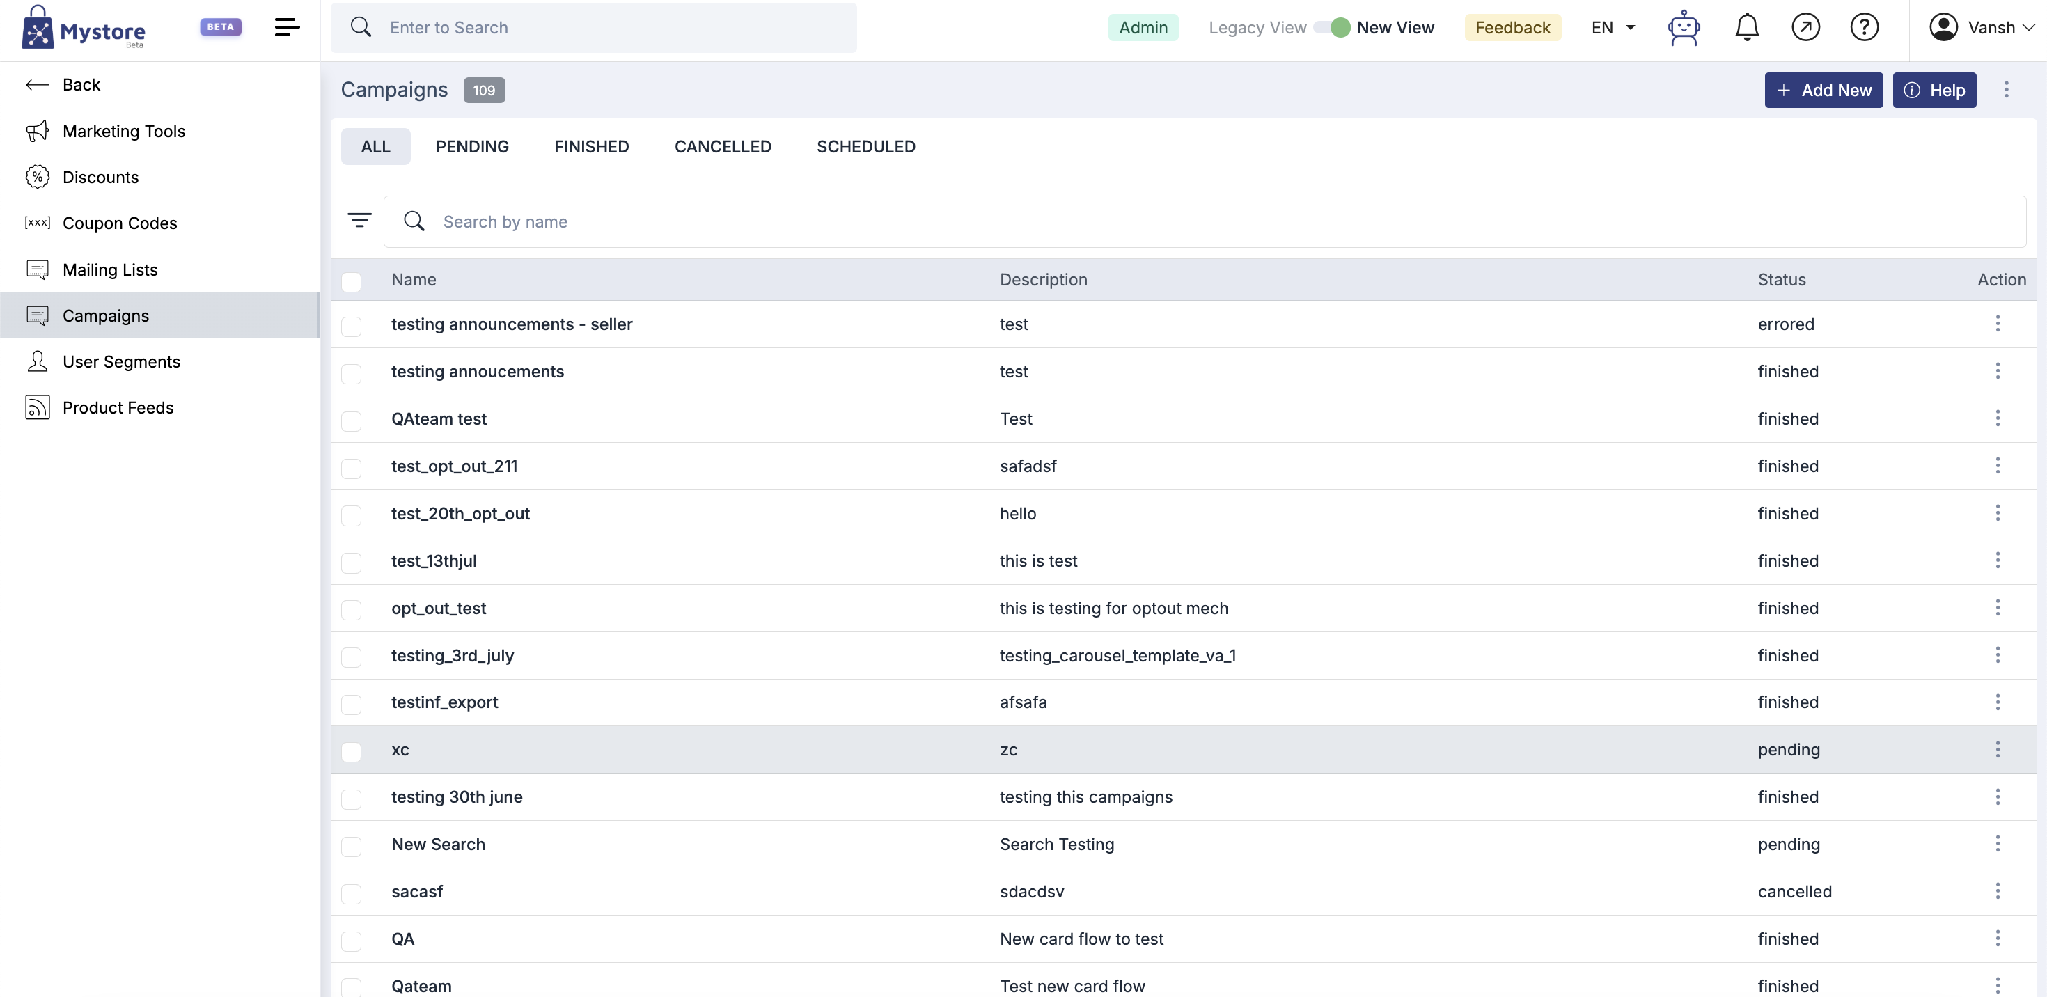
Task: Click the Discounts percent icon
Action: (x=37, y=177)
